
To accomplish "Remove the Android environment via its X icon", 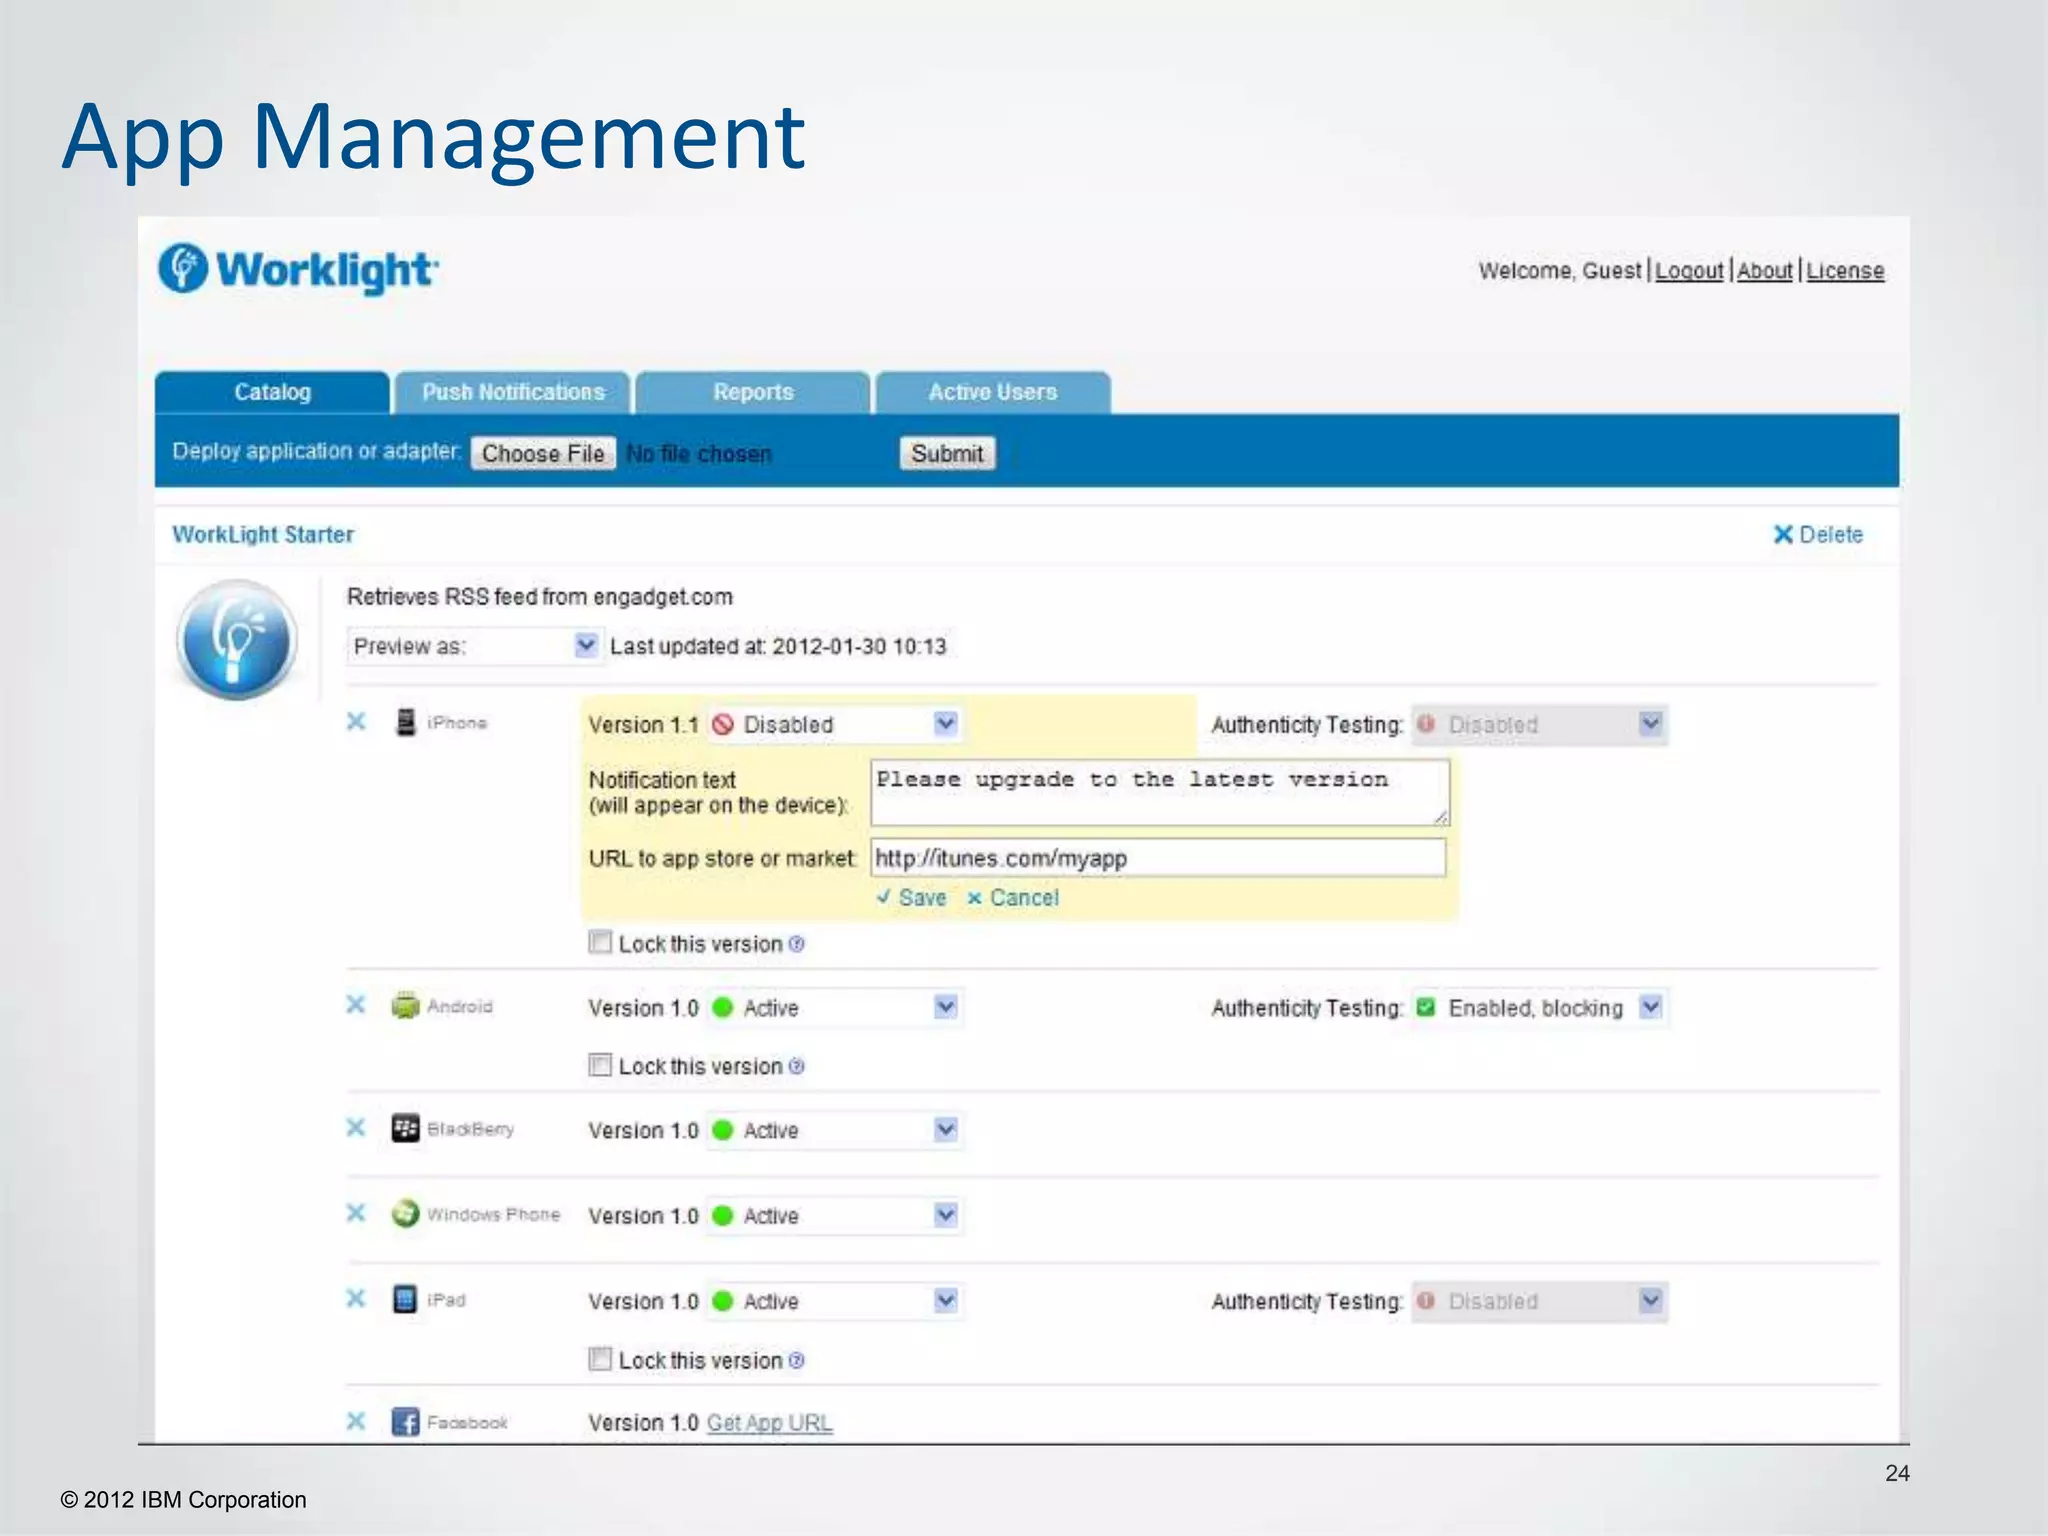I will point(356,1004).
